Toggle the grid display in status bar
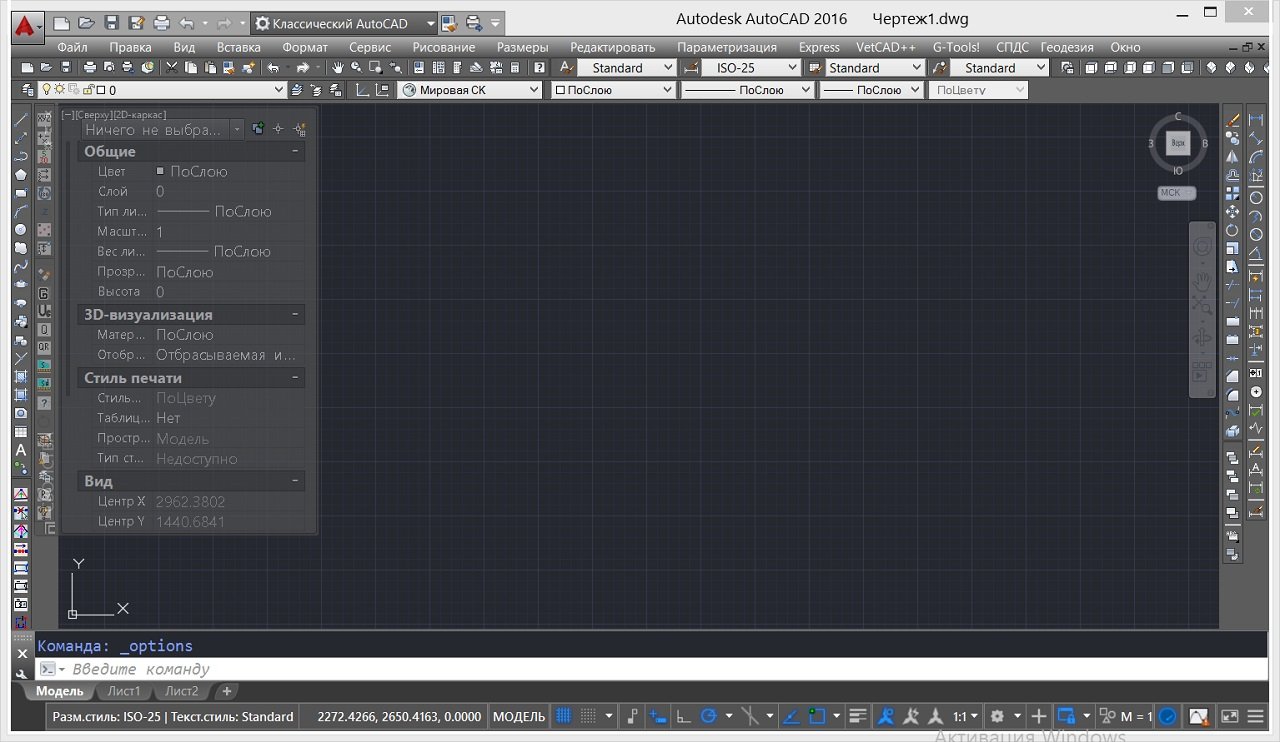This screenshot has width=1280, height=742. click(x=564, y=716)
